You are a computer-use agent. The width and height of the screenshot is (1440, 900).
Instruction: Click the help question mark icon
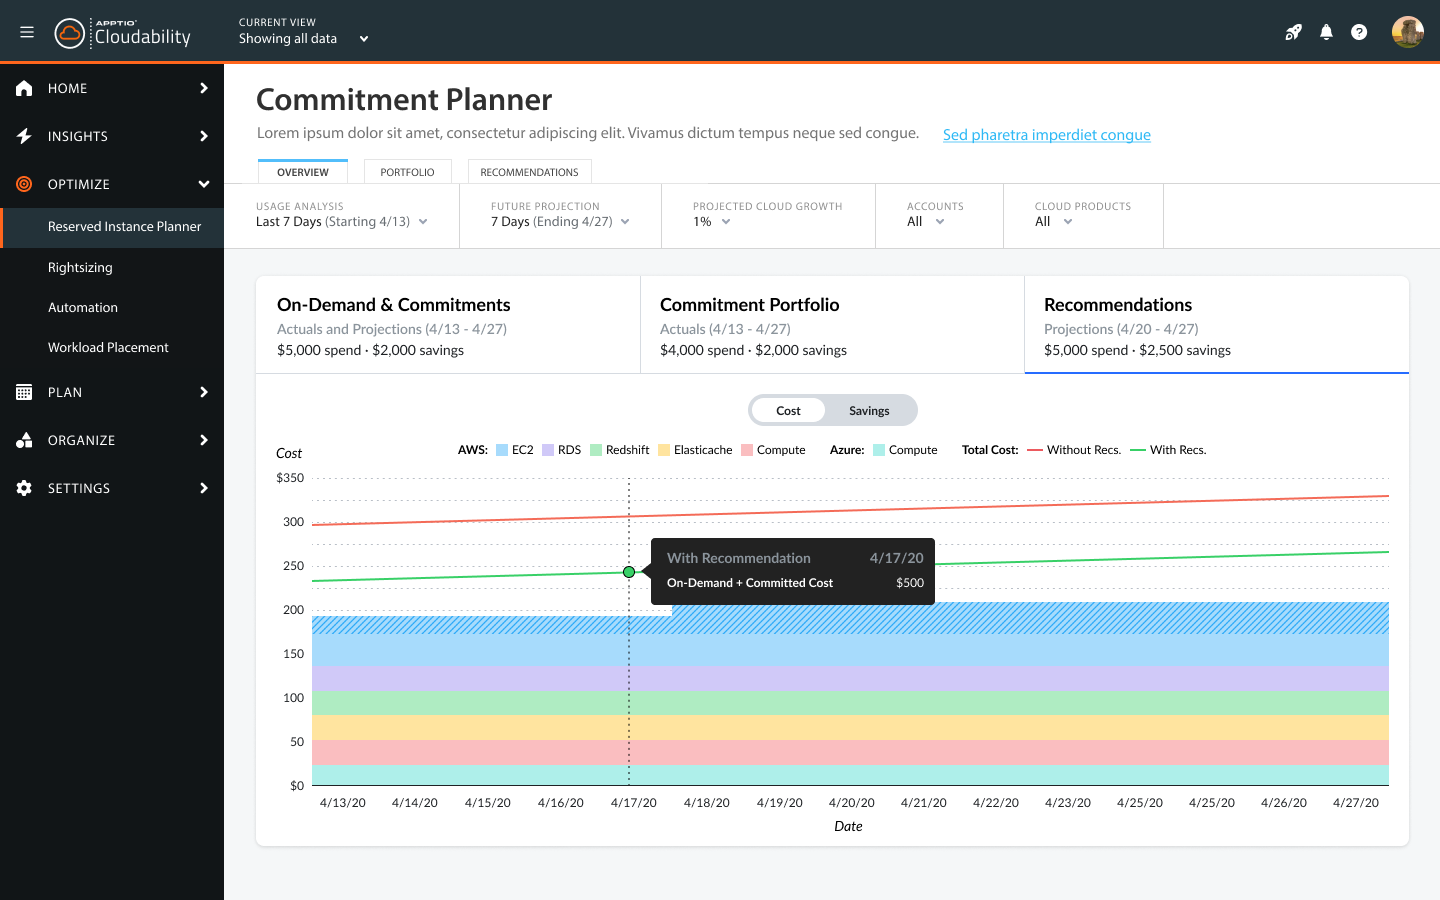(x=1359, y=32)
